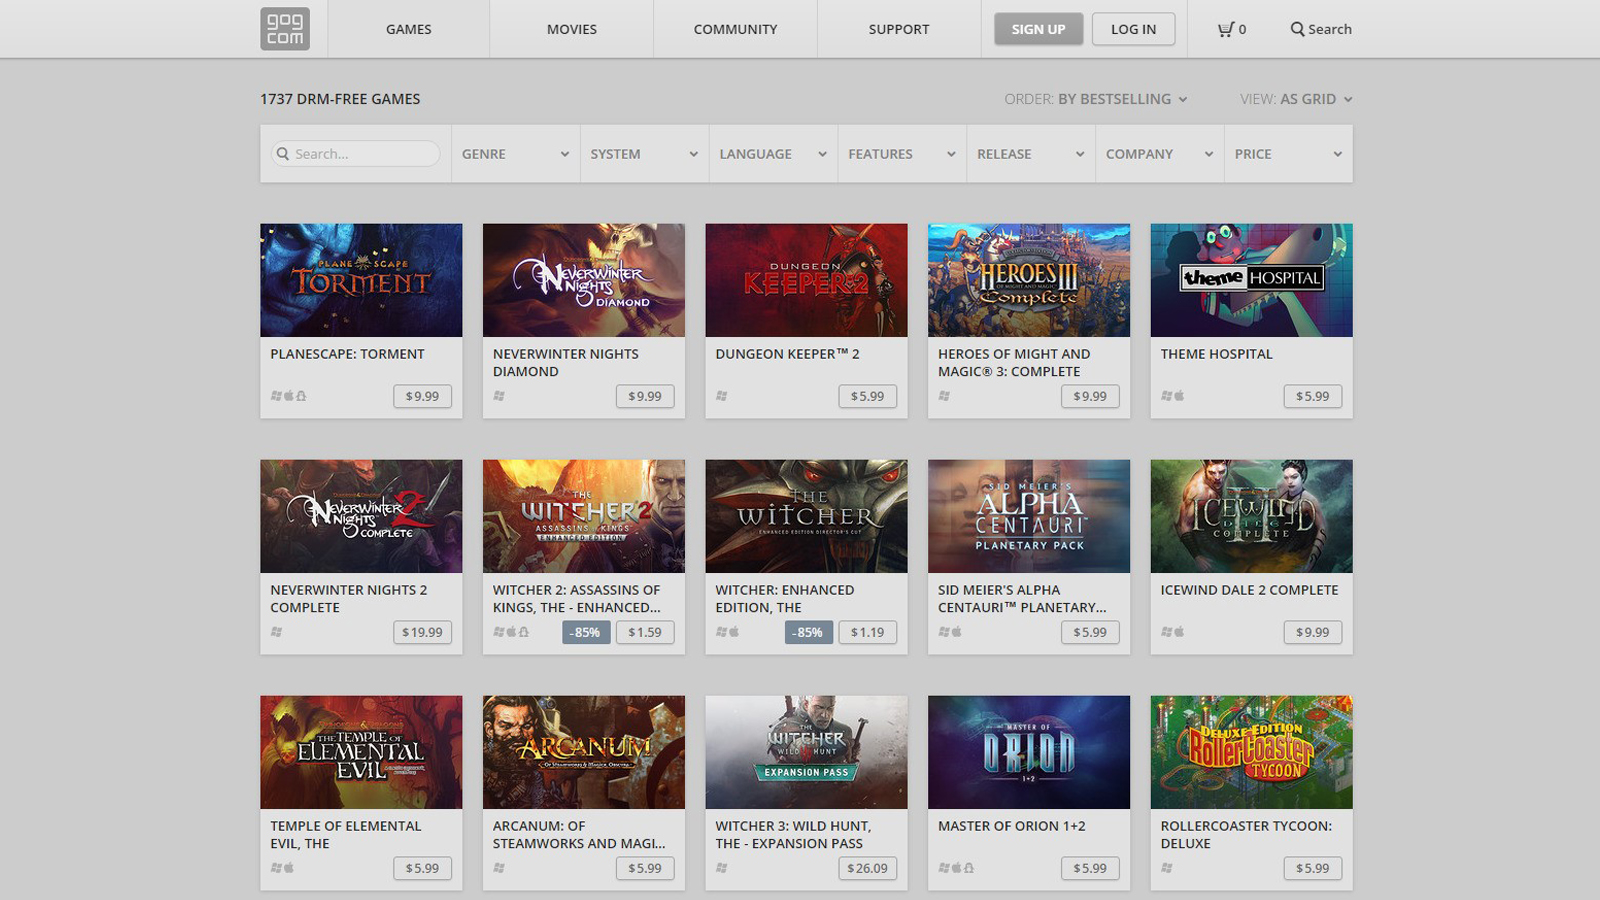1600x900 pixels.
Task: Expand the PRICE filter dropdown
Action: 1288,154
